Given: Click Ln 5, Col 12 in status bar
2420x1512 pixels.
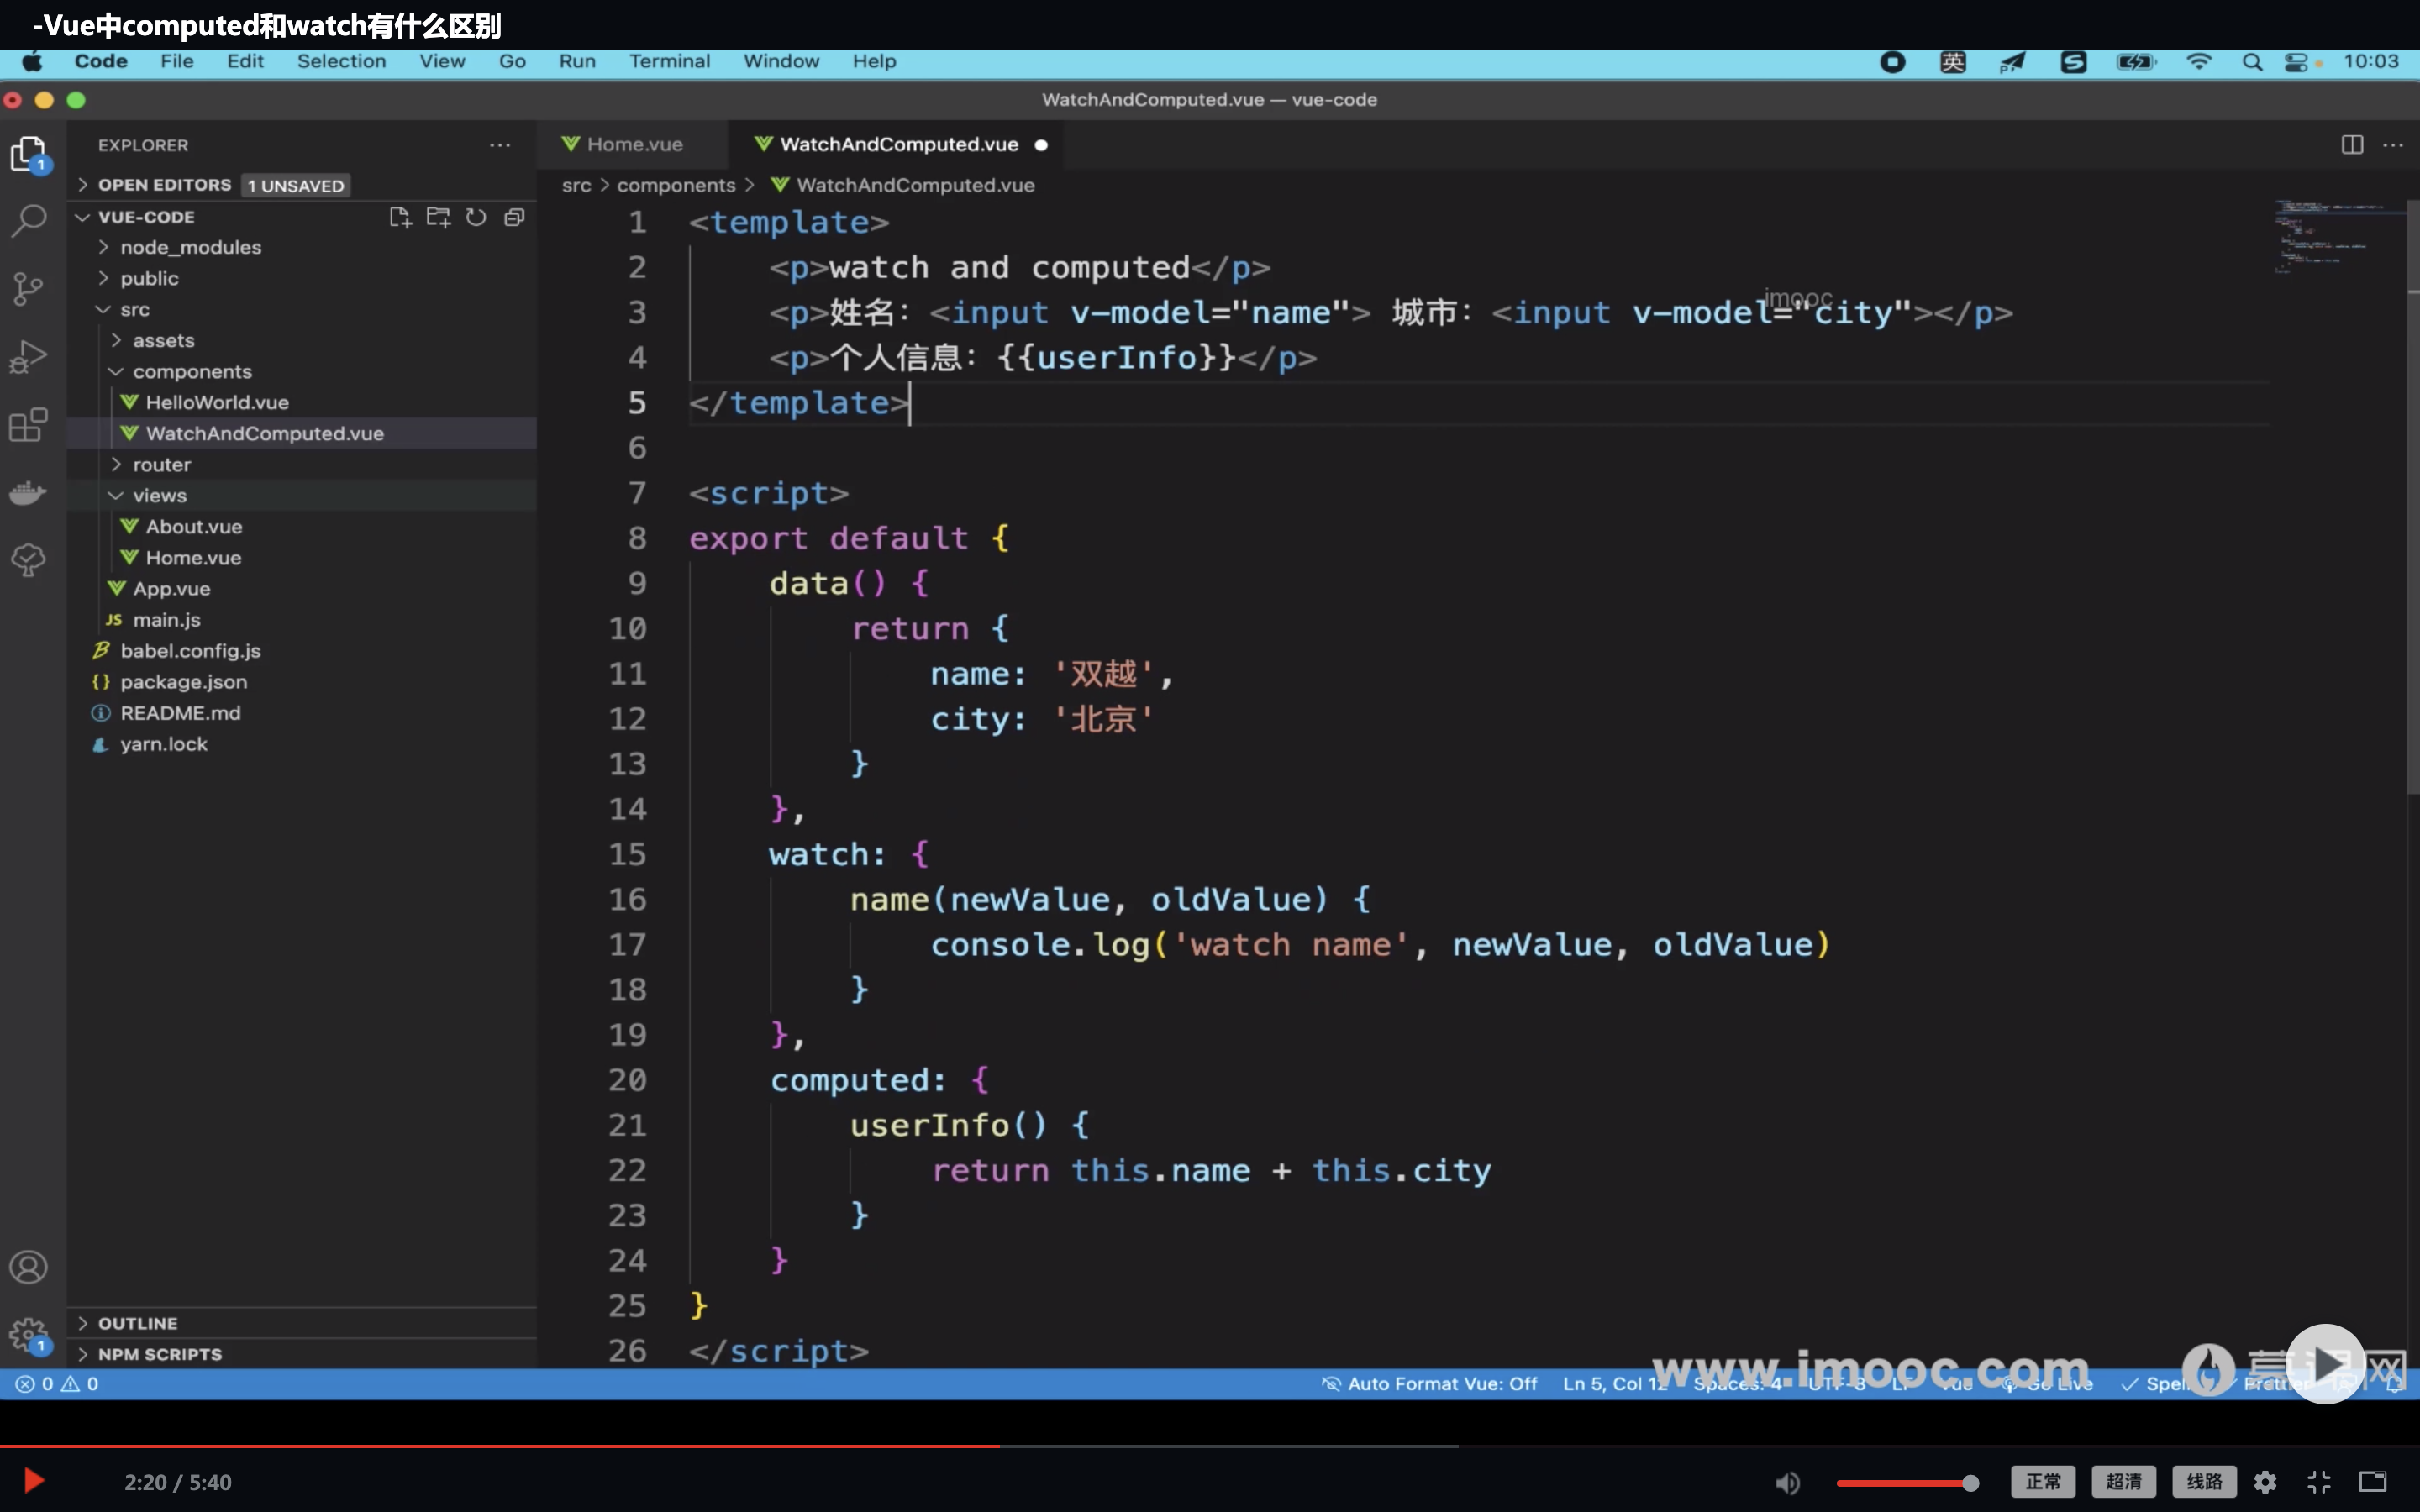Looking at the screenshot, I should (x=1614, y=1383).
